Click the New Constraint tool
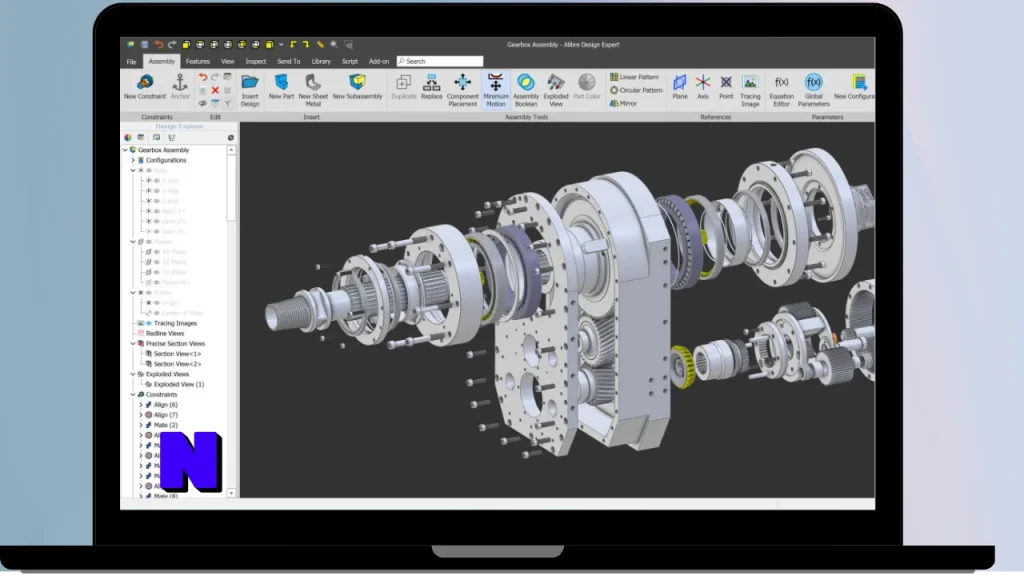The width and height of the screenshot is (1024, 576). [x=145, y=87]
